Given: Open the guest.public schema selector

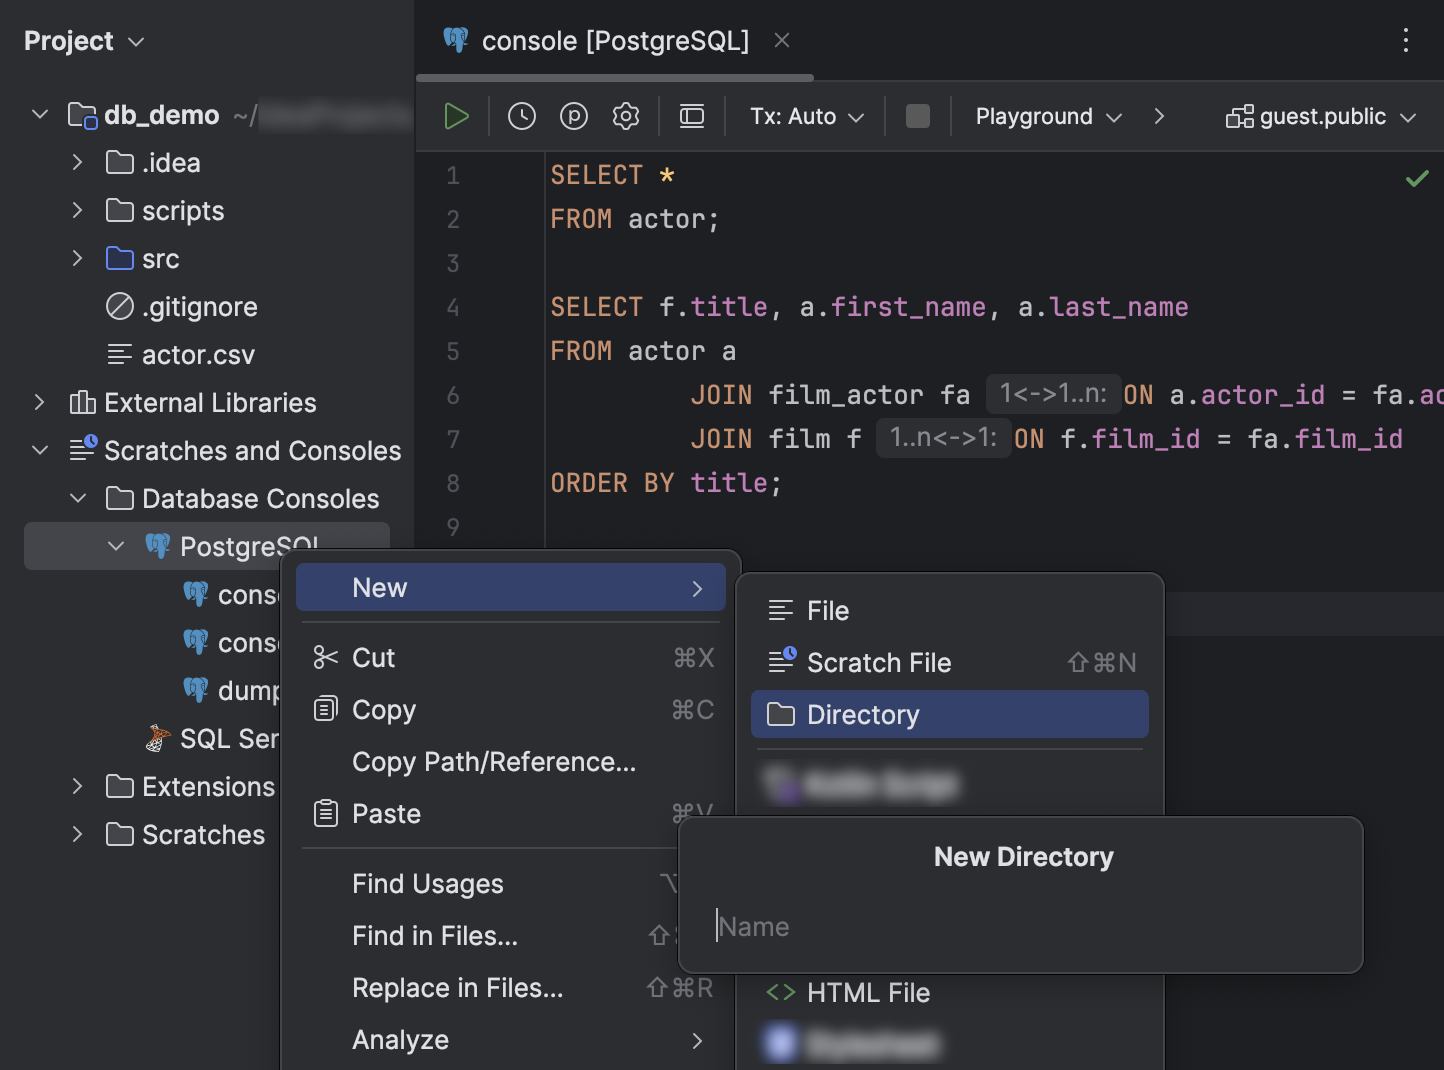Looking at the screenshot, I should 1320,116.
